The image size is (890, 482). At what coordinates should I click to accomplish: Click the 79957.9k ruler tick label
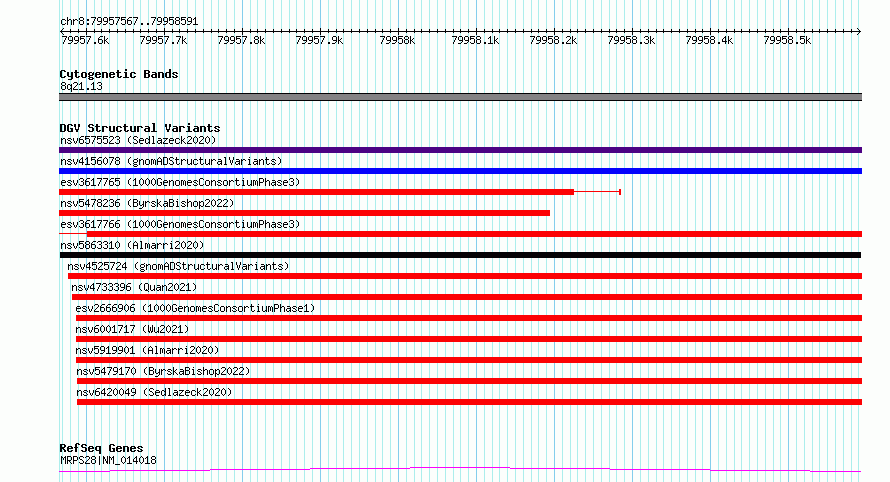coord(319,40)
